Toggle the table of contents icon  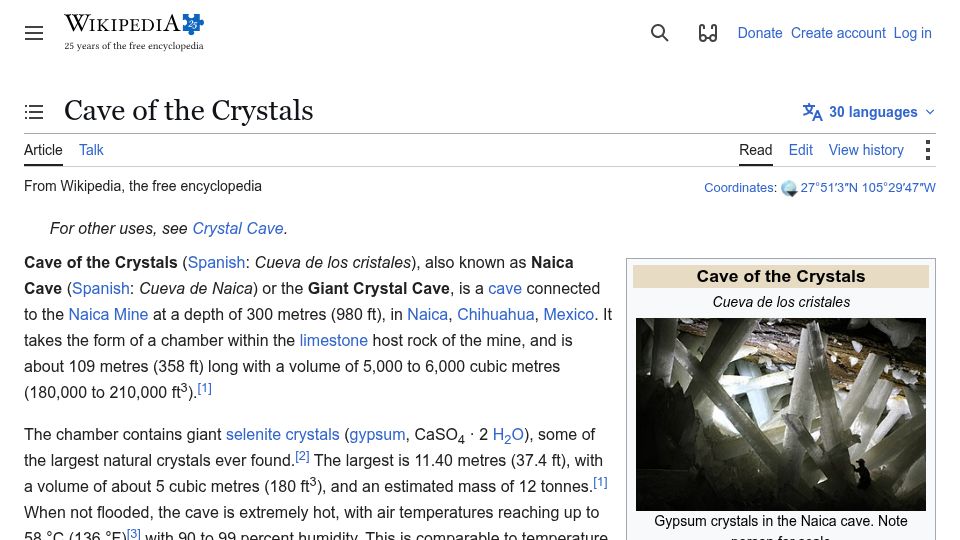tap(34, 112)
